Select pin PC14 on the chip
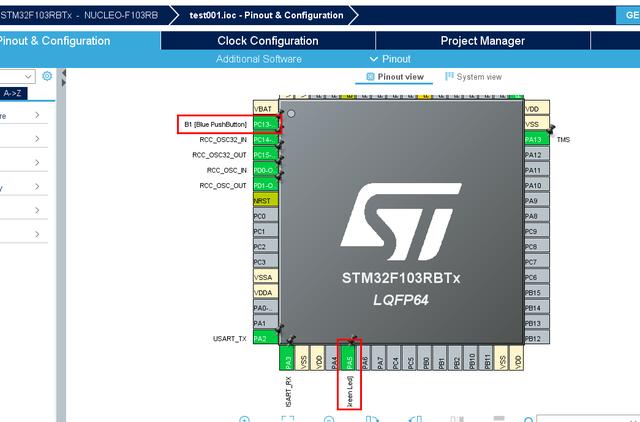 (265, 140)
